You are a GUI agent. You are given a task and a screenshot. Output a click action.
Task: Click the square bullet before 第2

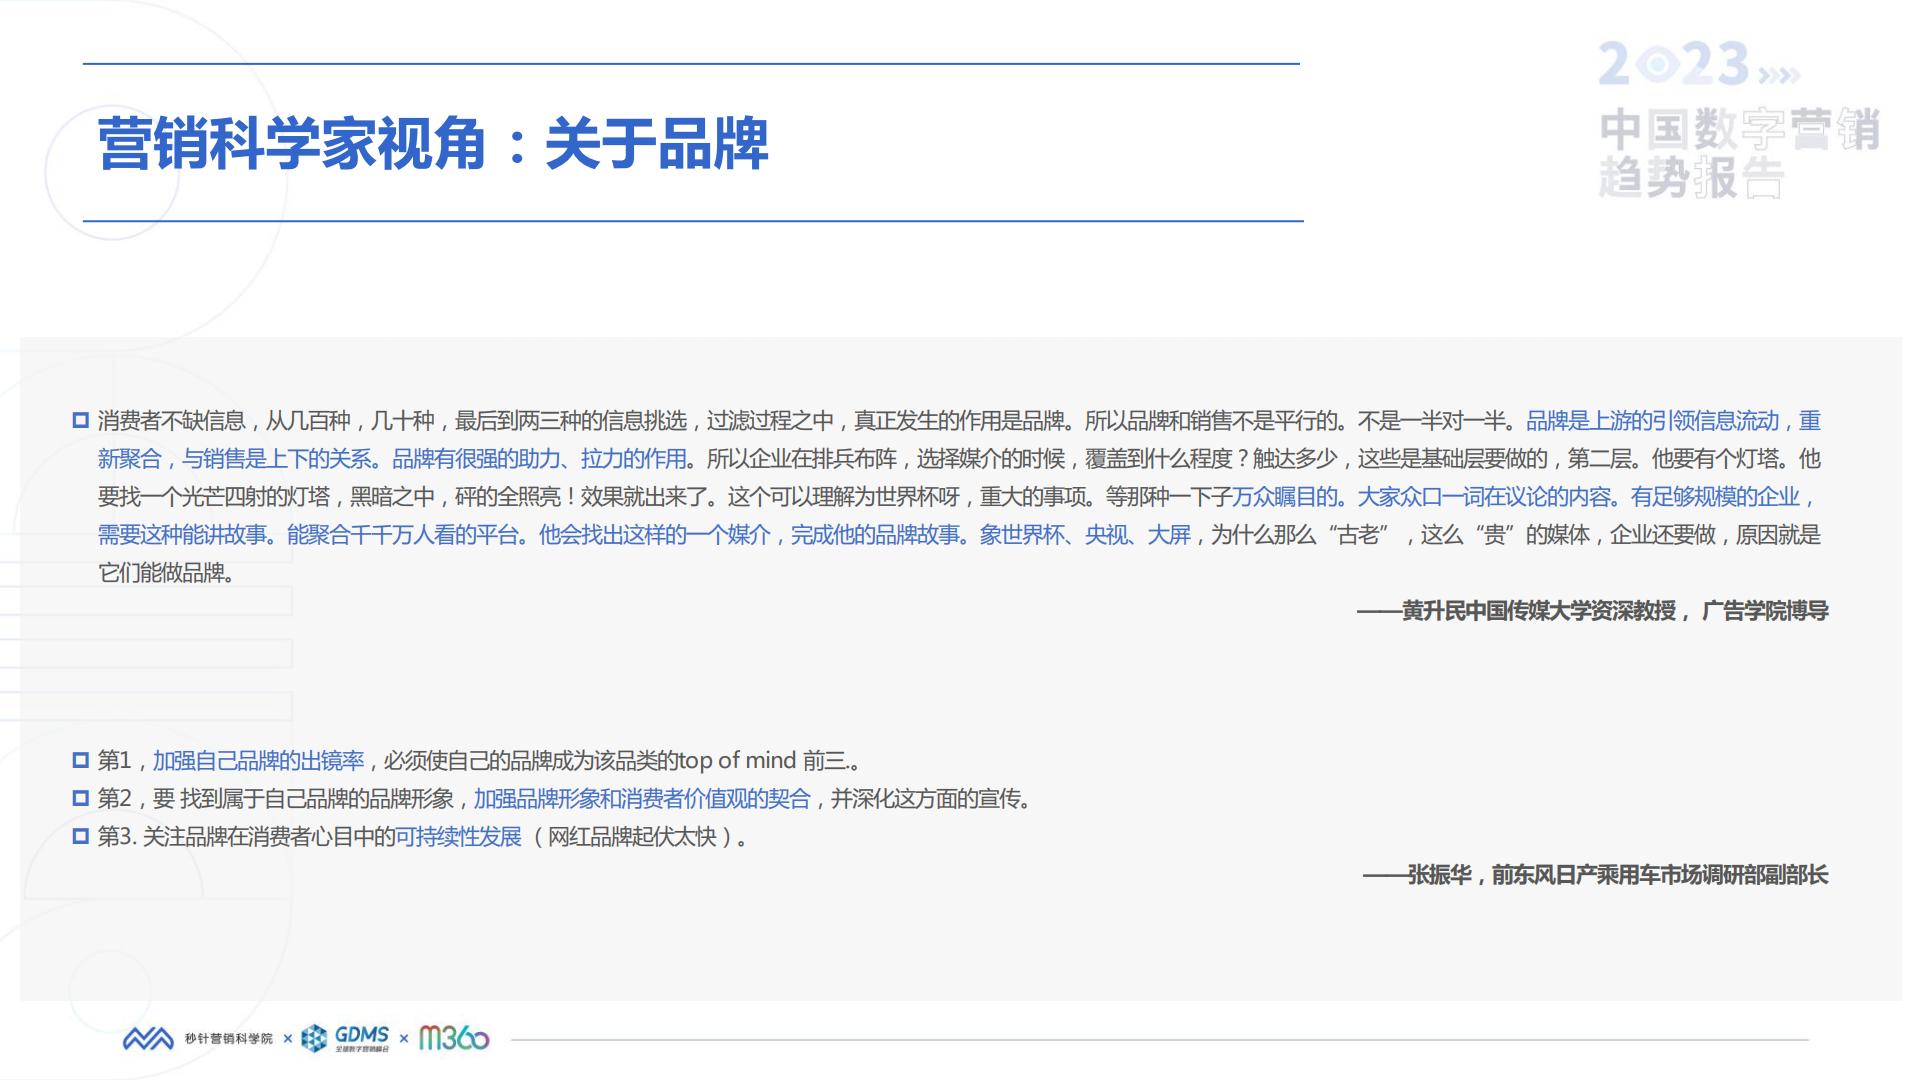(81, 799)
